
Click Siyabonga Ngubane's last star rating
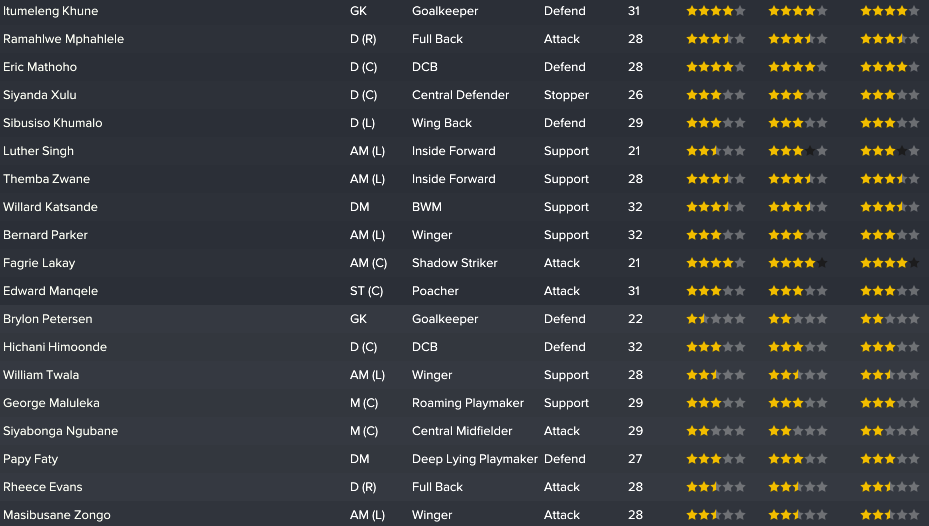click(x=890, y=431)
